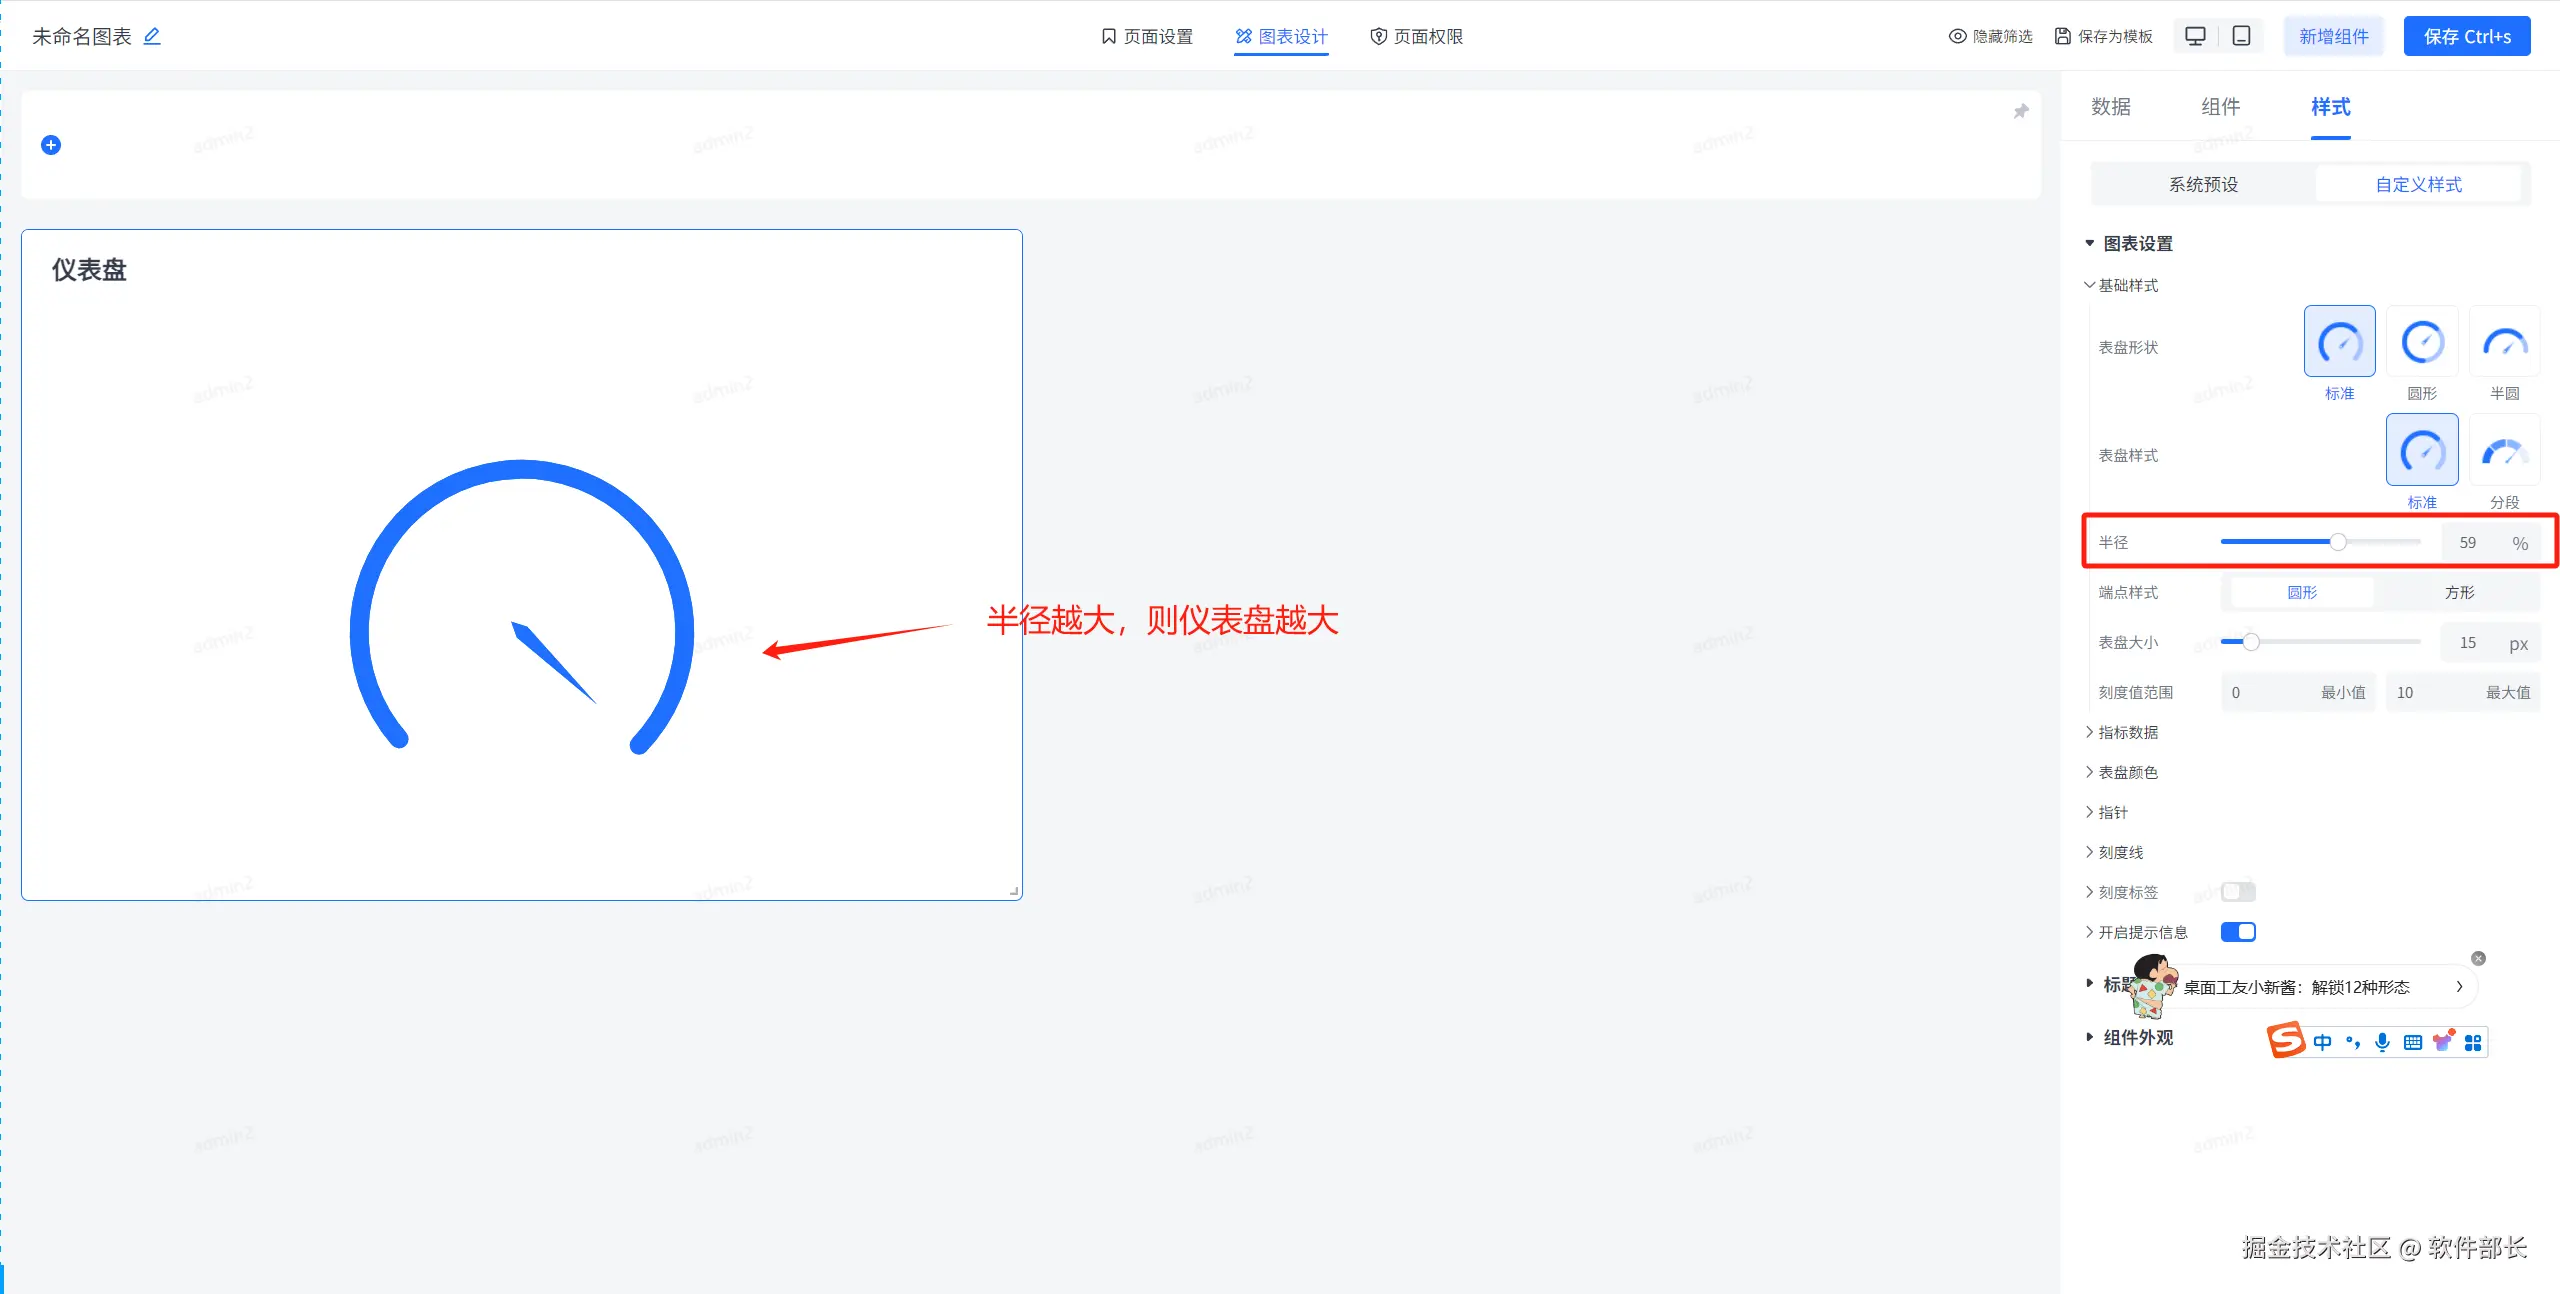Toggle the 开启提示信息 switch
The height and width of the screenshot is (1294, 2560).
pos(2238,932)
